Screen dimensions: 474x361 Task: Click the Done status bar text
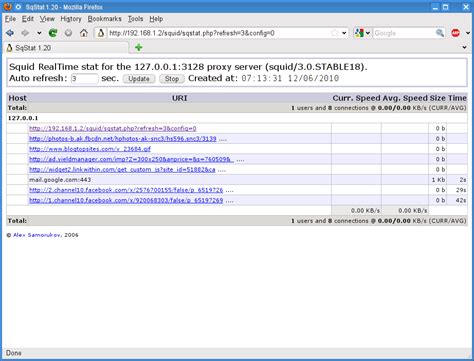[x=14, y=353]
